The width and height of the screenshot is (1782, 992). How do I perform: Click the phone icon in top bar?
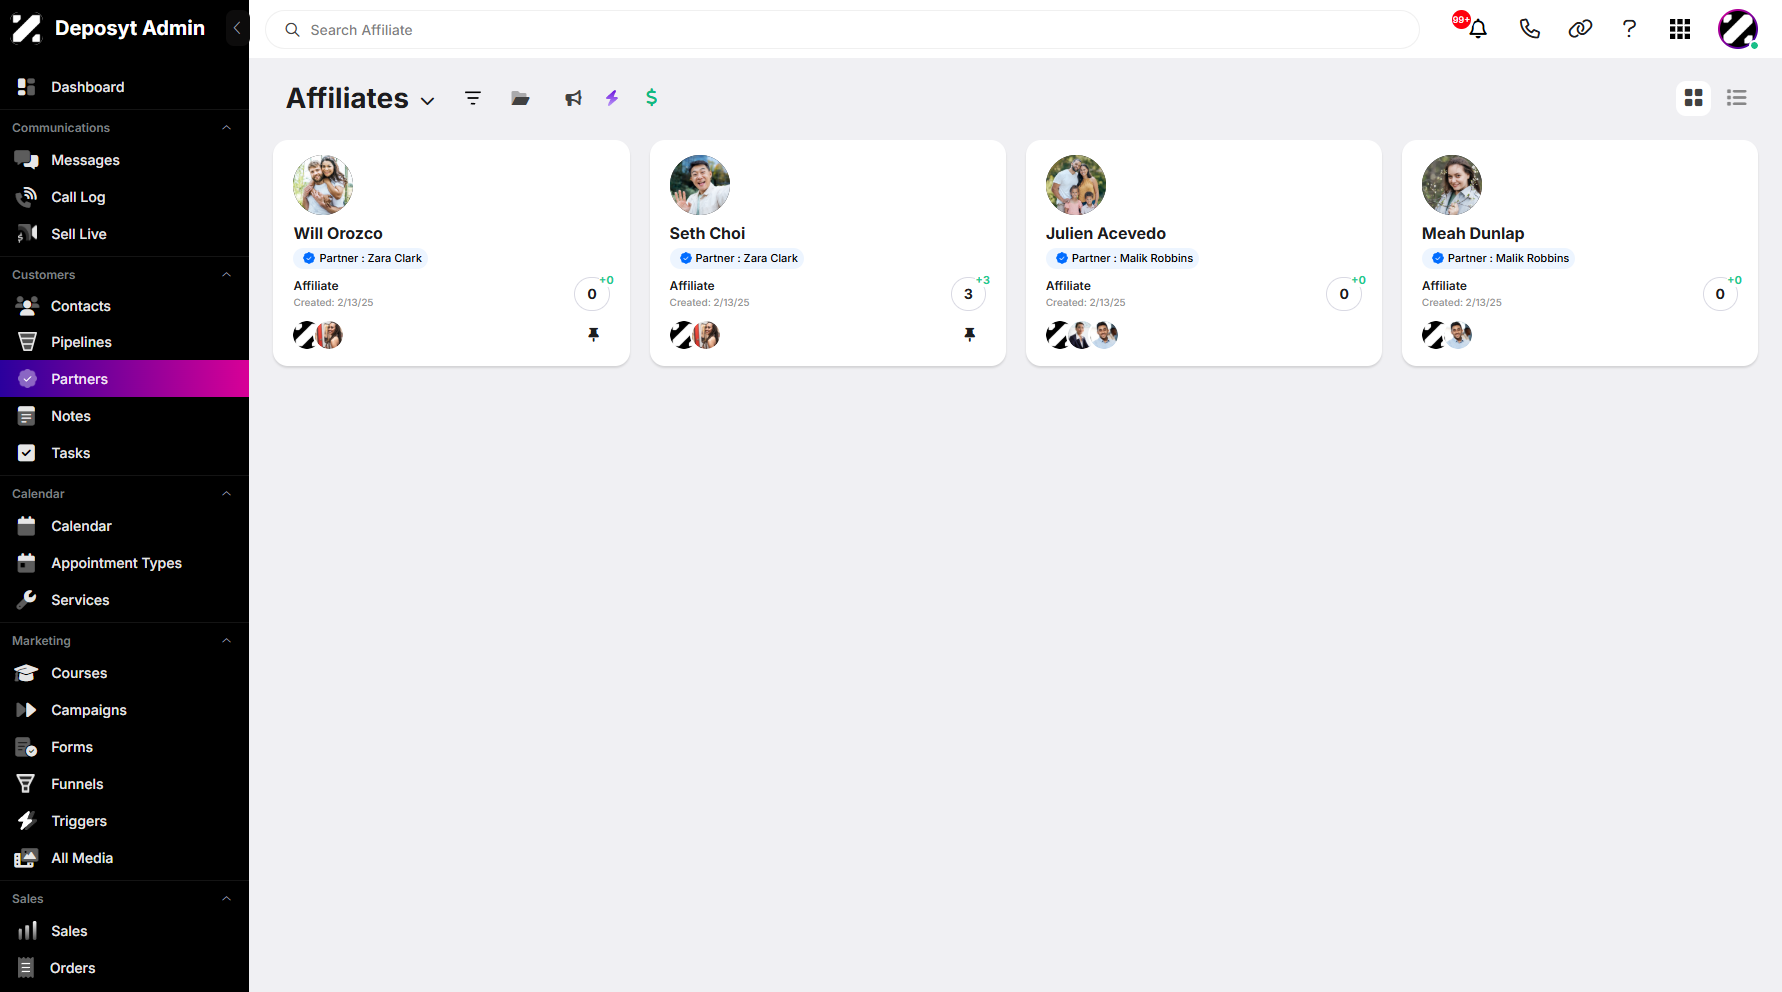coord(1529,29)
